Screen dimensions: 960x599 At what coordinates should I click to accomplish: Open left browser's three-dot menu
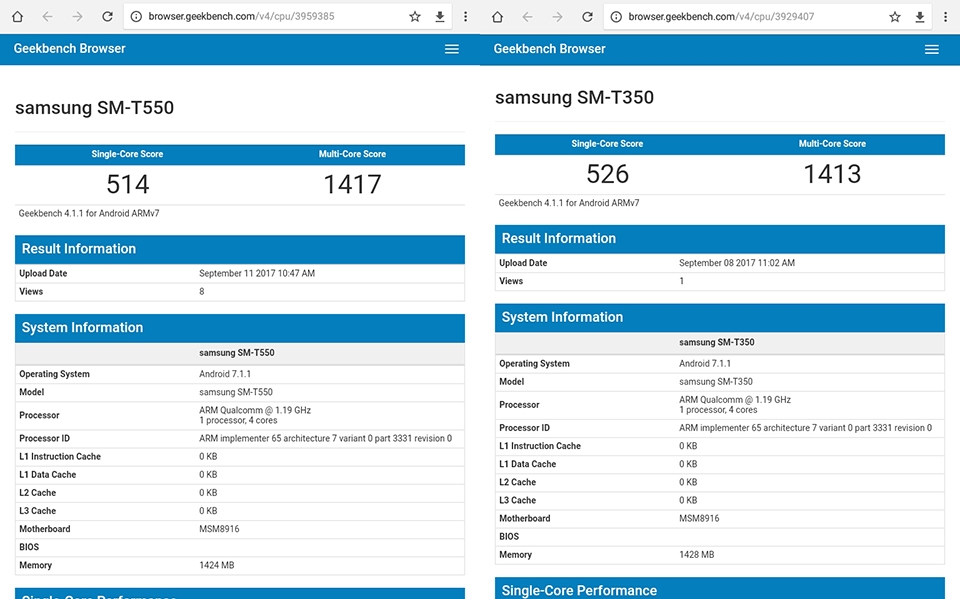click(465, 17)
